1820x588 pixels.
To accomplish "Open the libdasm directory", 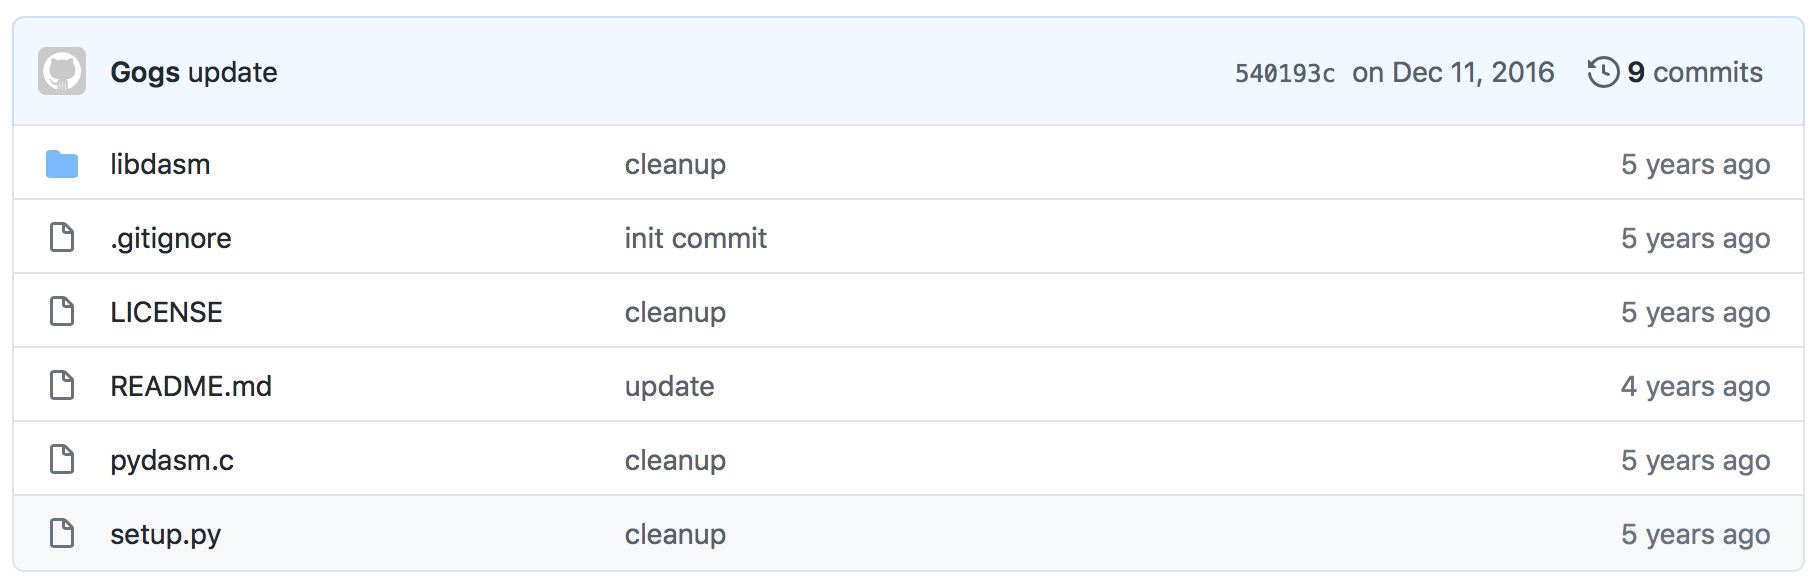I will click(x=160, y=164).
